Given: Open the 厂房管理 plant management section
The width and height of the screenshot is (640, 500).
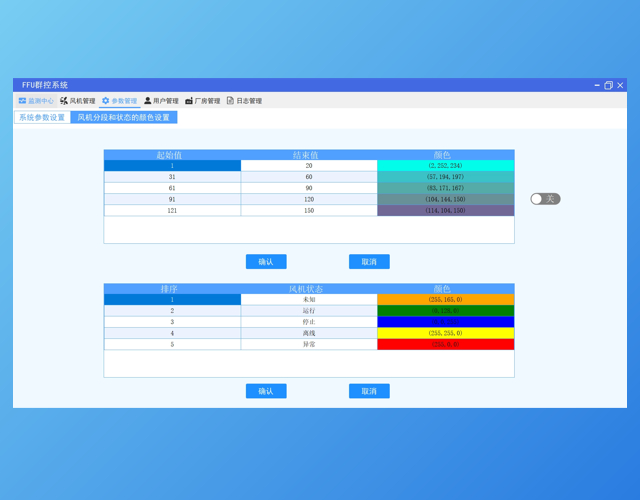Looking at the screenshot, I should tap(203, 101).
